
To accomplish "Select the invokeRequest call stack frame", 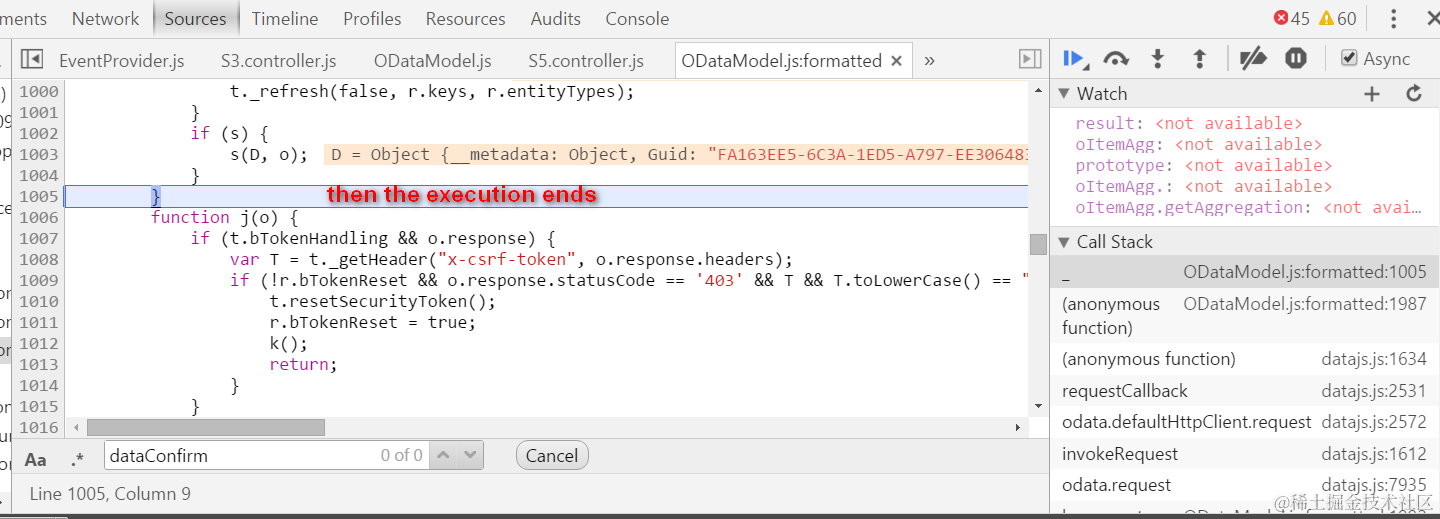I will click(x=1244, y=454).
